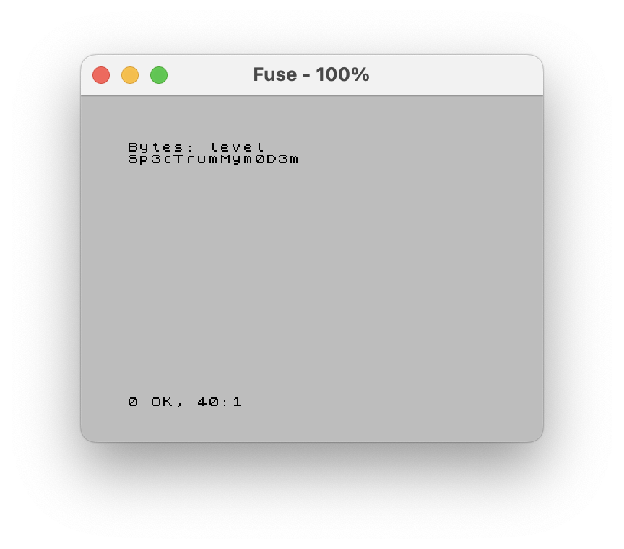
Task: Click the "m0D3m" ending of the second line
Action: tap(271, 159)
